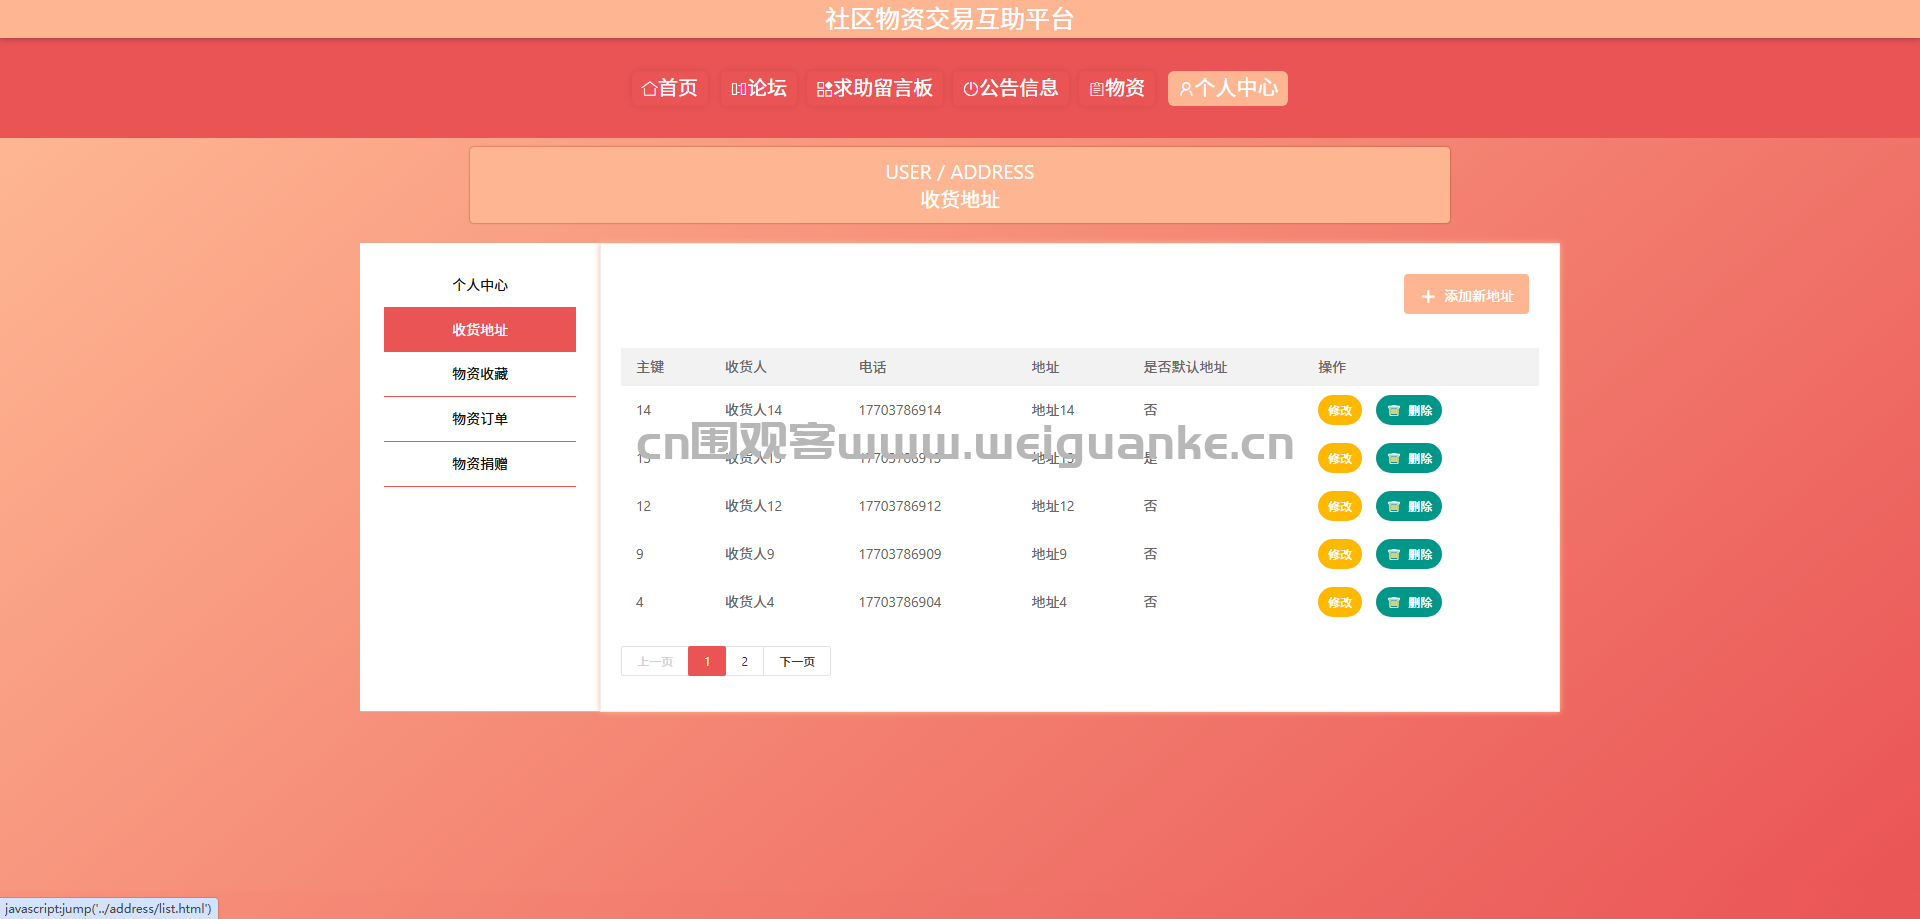This screenshot has height=919, width=1920.
Task: Select the highlighted 收货地址 sidebar item
Action: pos(480,330)
